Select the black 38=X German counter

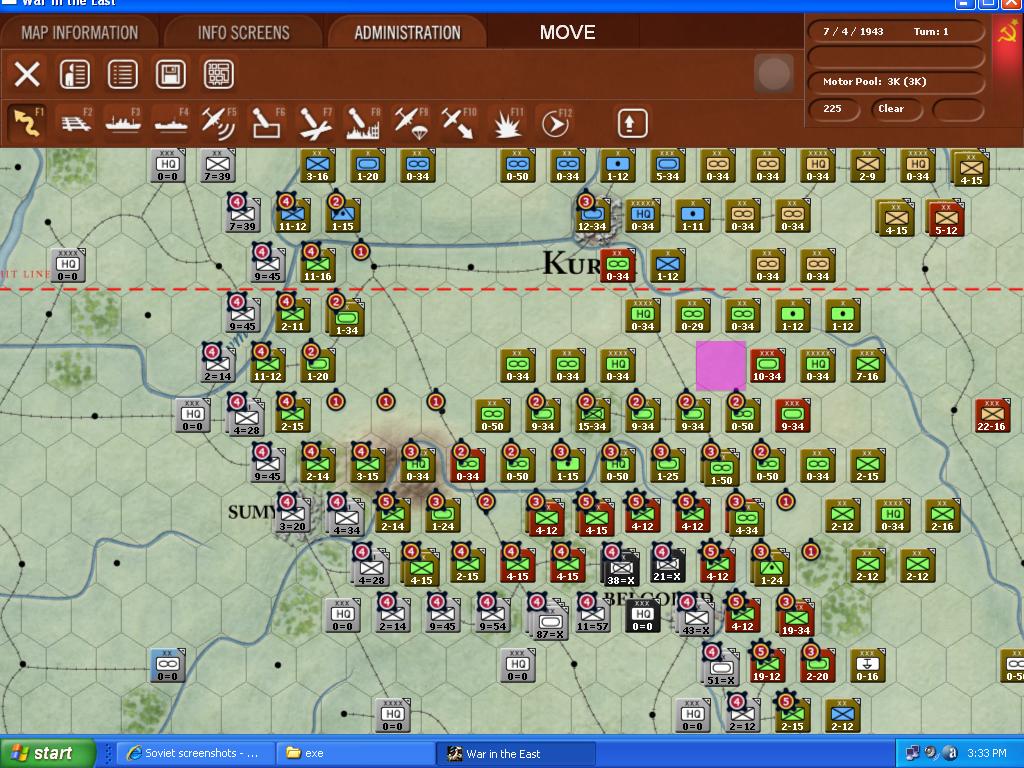(620, 568)
